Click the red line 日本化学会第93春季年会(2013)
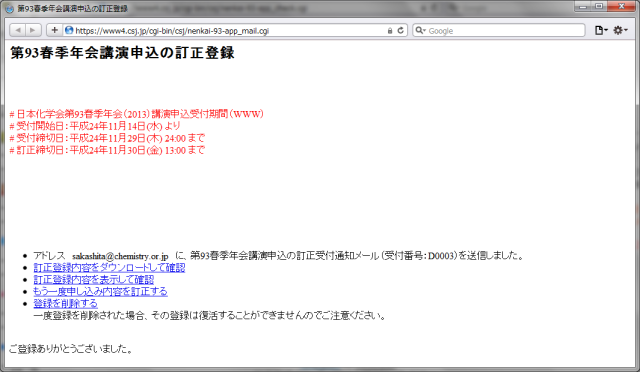The height and width of the screenshot is (372, 640). click(x=136, y=114)
